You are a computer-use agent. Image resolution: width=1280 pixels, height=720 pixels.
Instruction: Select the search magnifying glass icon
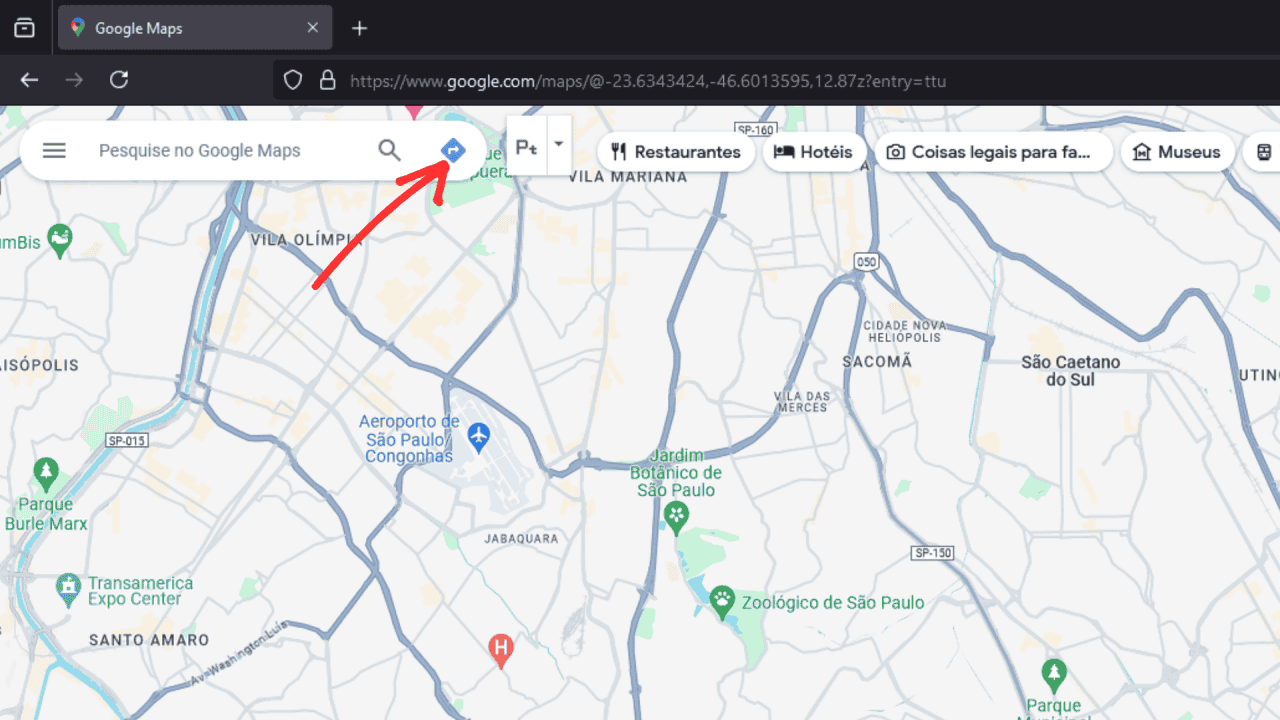click(389, 150)
